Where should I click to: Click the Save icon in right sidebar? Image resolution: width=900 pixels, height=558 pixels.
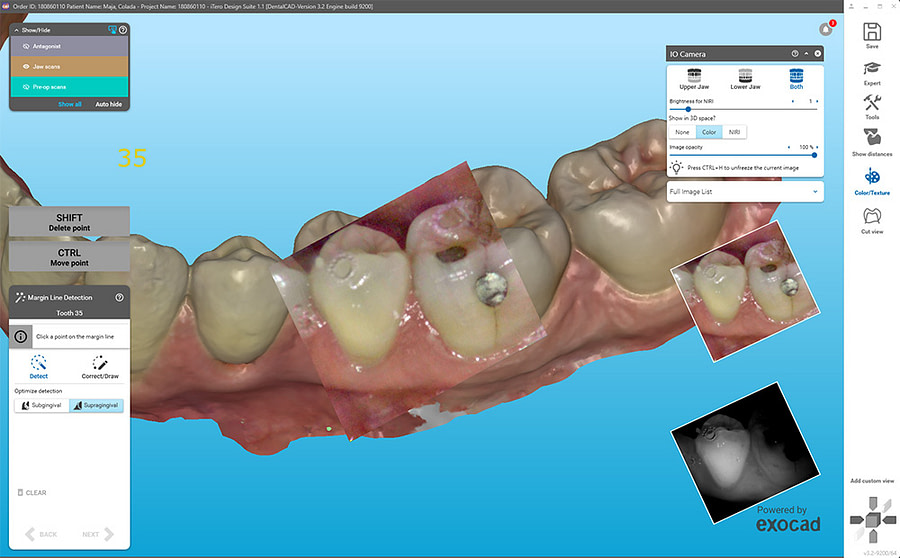coord(872,32)
